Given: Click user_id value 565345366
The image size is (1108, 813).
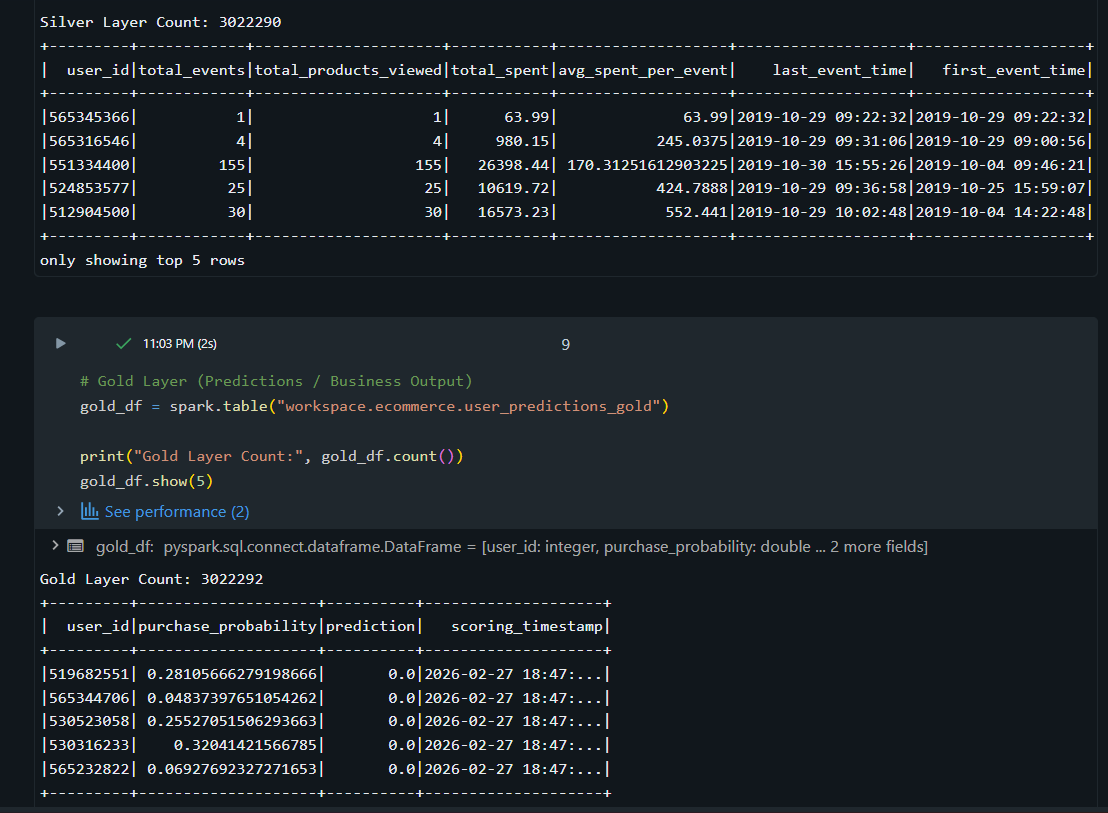Looking at the screenshot, I should [89, 117].
